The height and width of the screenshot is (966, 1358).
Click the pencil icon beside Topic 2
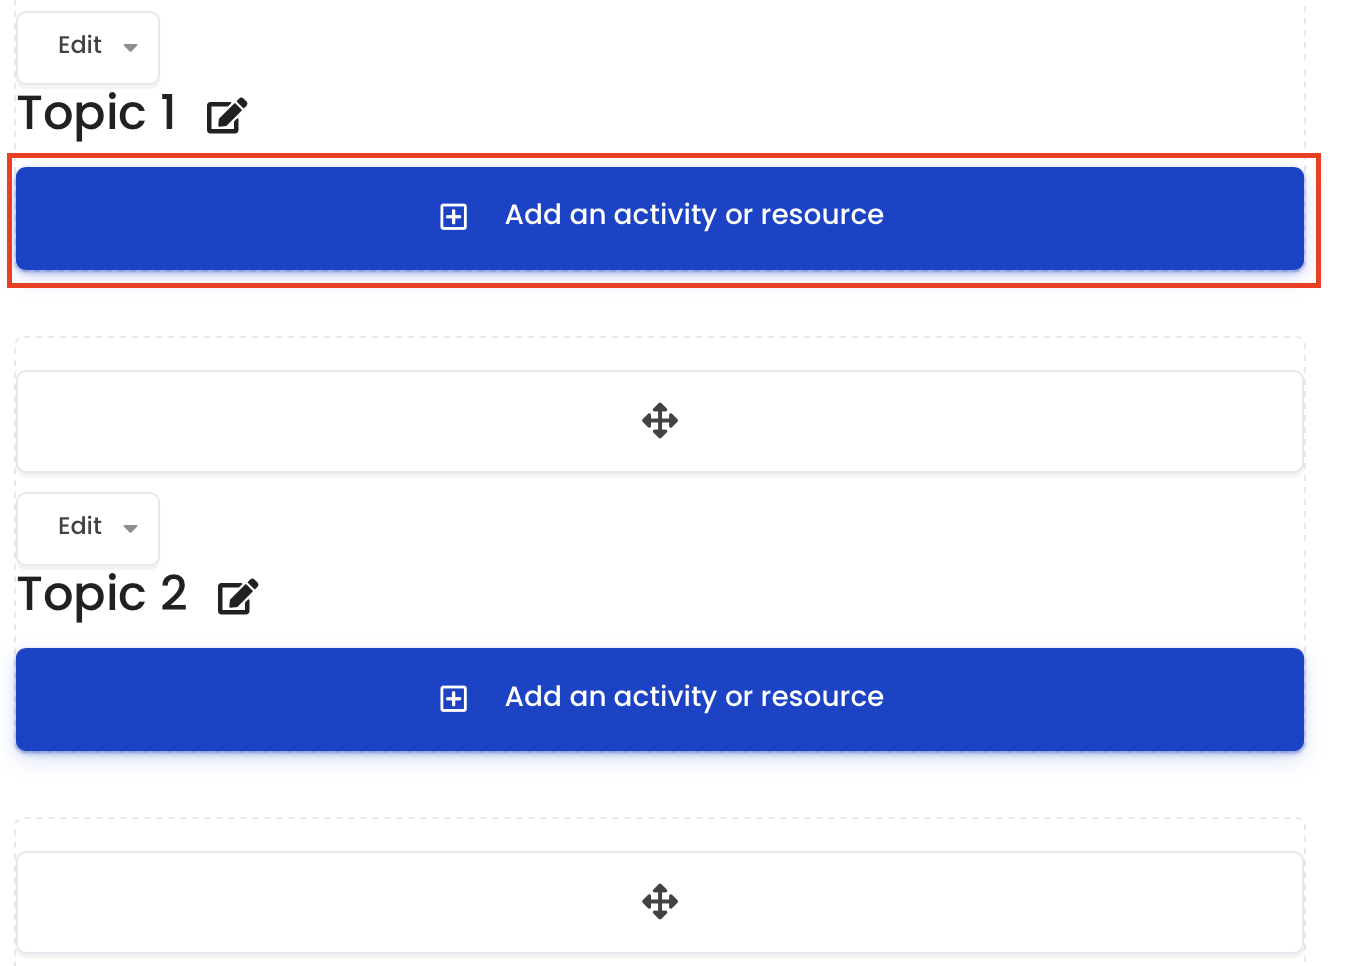(238, 597)
